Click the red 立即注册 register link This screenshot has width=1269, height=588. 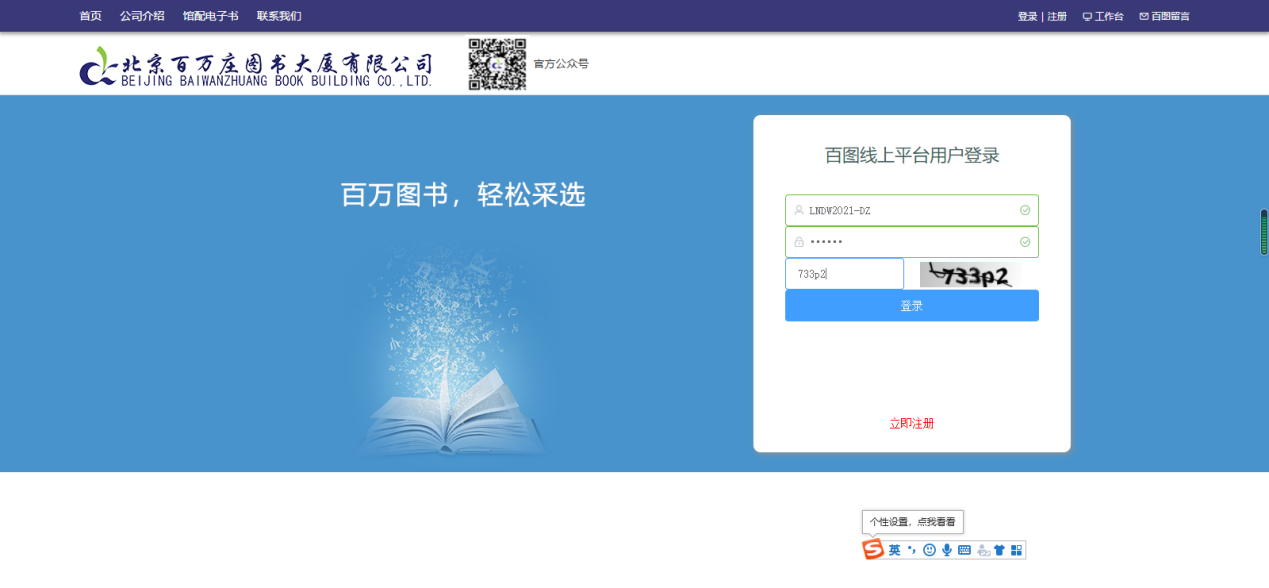[x=911, y=423]
